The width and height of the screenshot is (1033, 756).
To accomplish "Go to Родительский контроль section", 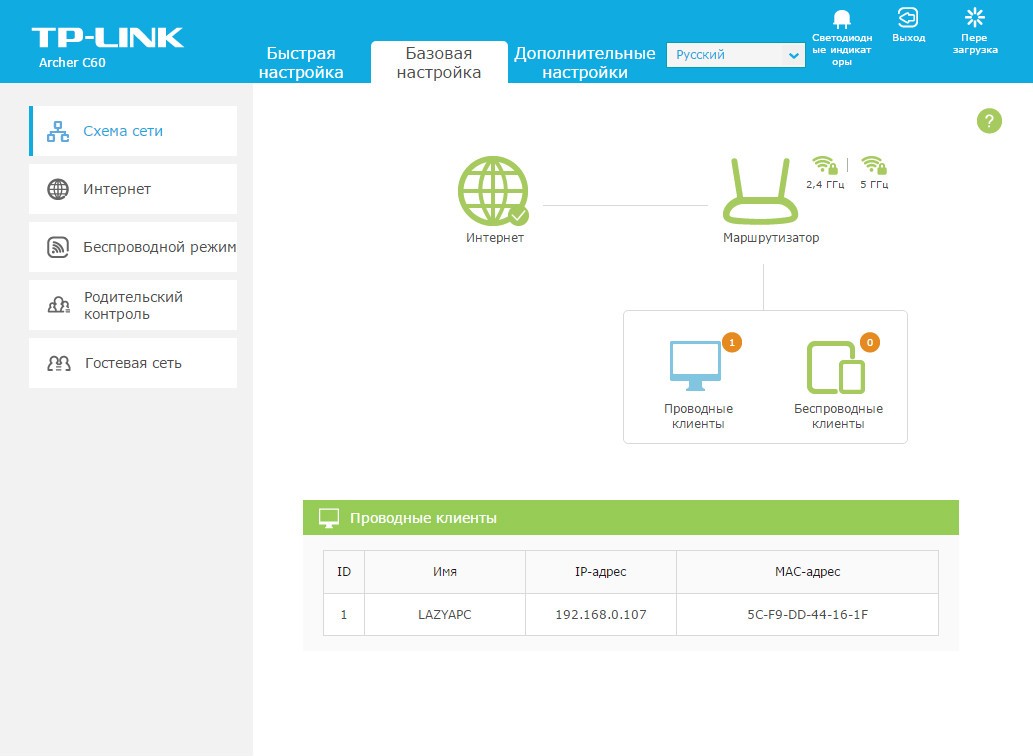I will click(x=132, y=305).
